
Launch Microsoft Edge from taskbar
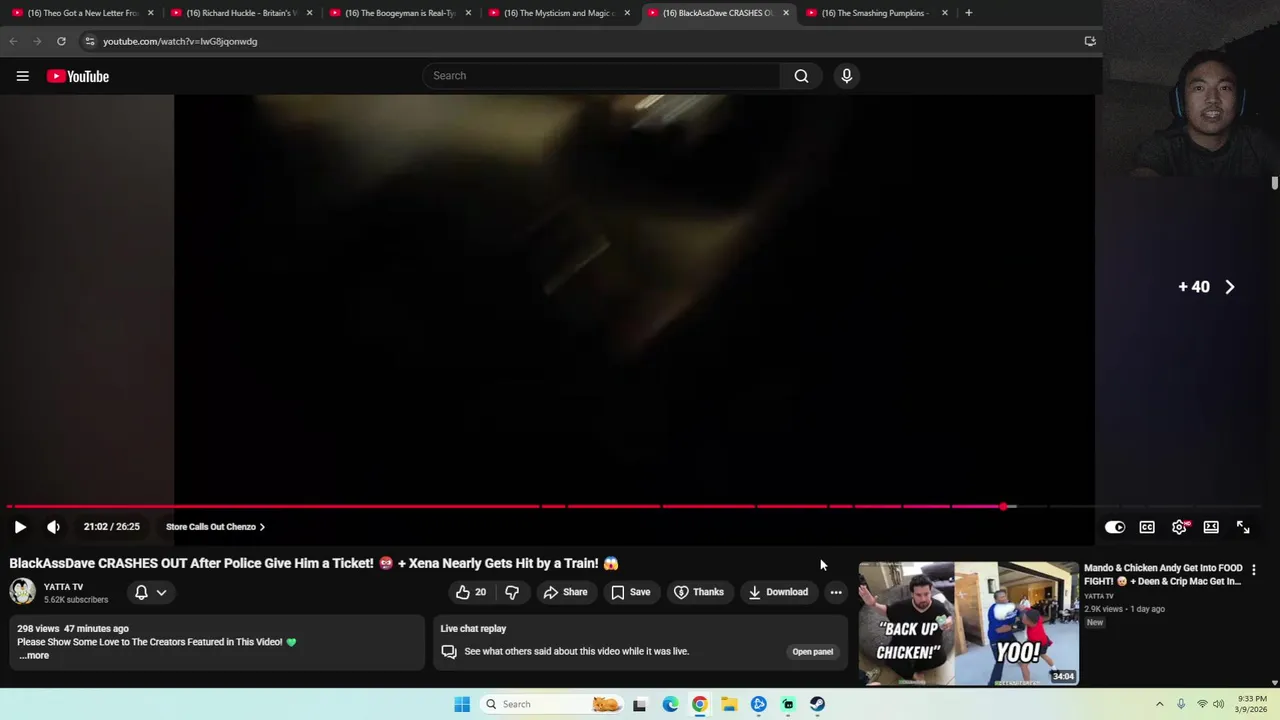(x=670, y=704)
